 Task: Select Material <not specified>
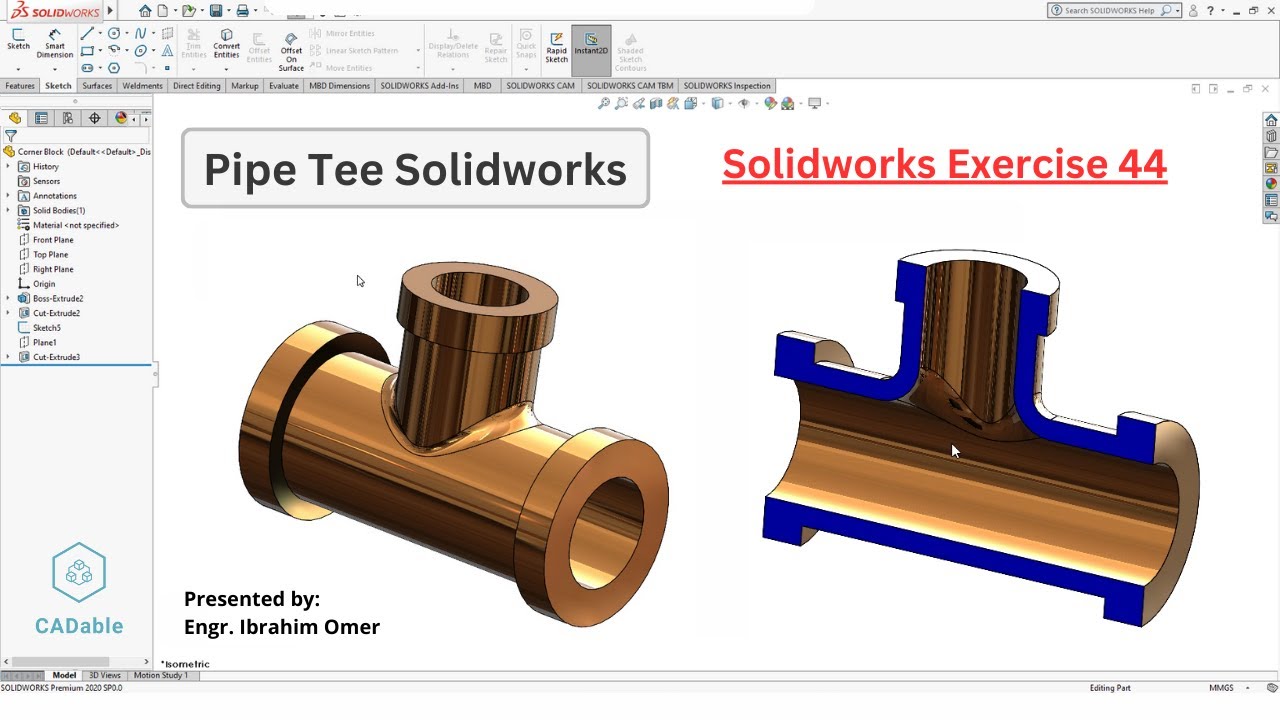point(75,225)
